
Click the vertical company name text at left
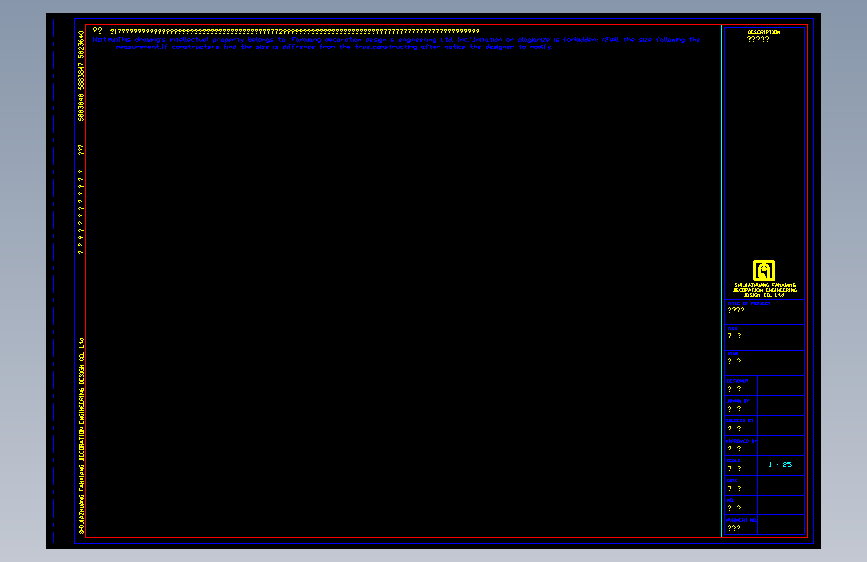click(82, 436)
